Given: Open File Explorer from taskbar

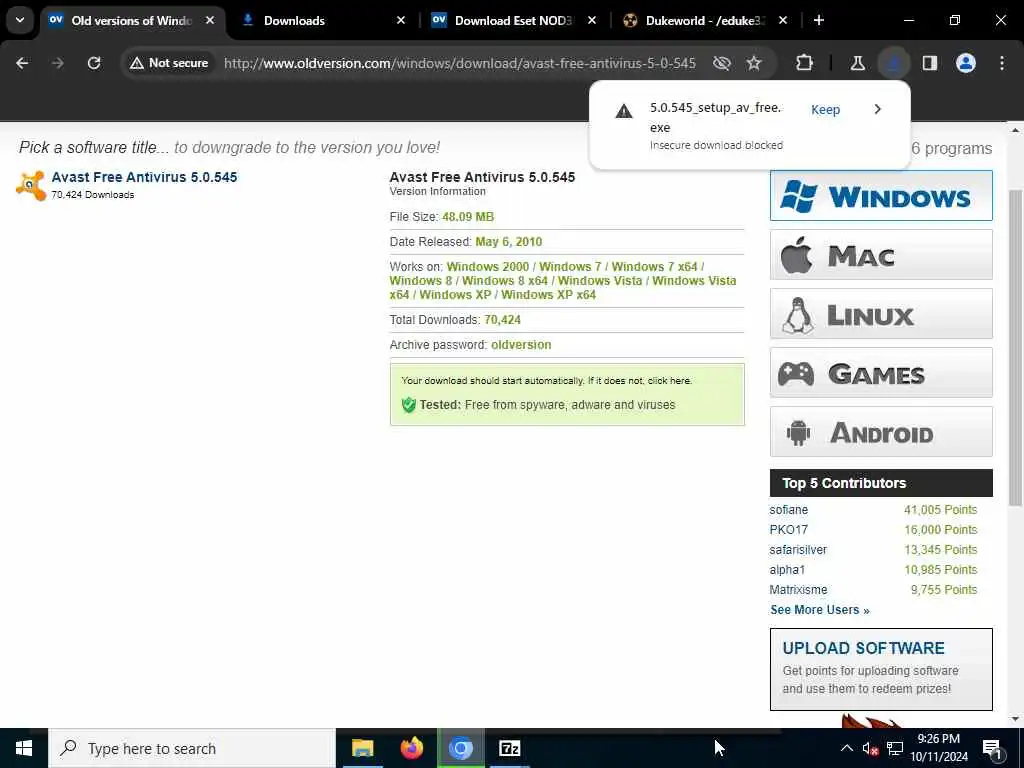Looking at the screenshot, I should click(x=362, y=748).
